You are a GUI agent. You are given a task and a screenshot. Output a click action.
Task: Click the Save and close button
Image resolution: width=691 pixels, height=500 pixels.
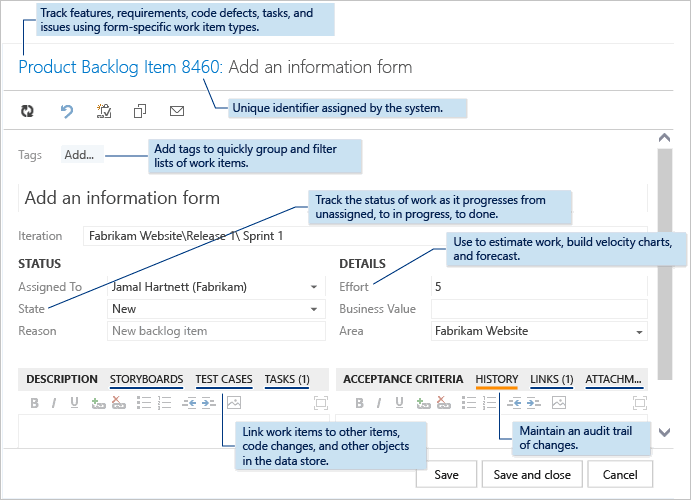coord(532,475)
